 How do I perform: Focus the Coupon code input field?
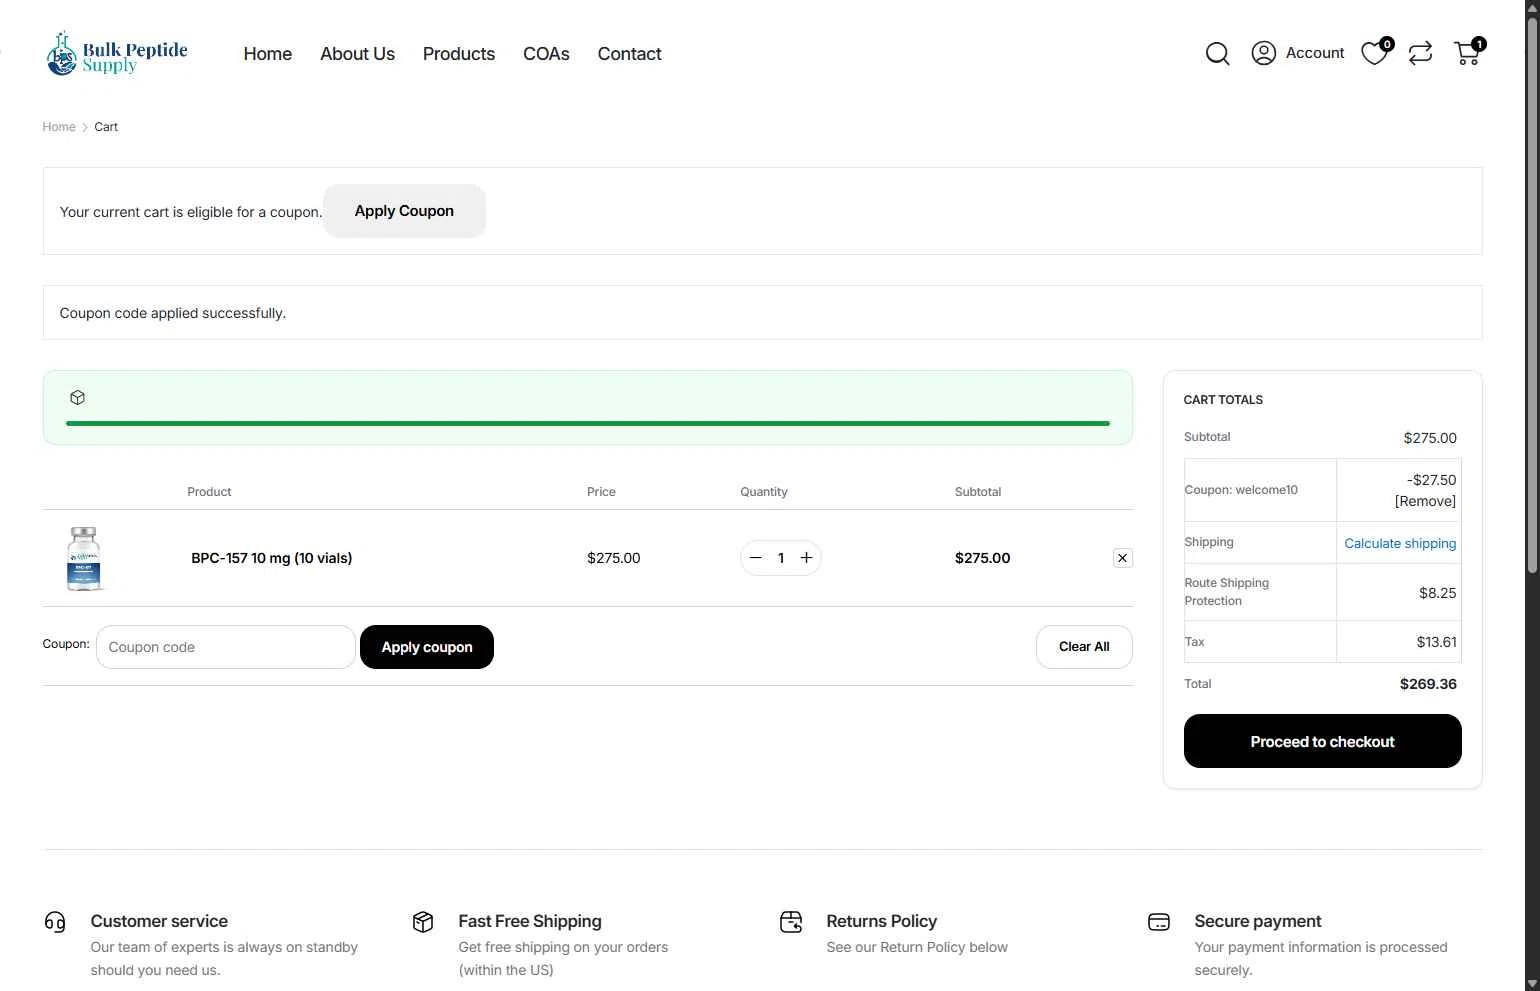226,647
